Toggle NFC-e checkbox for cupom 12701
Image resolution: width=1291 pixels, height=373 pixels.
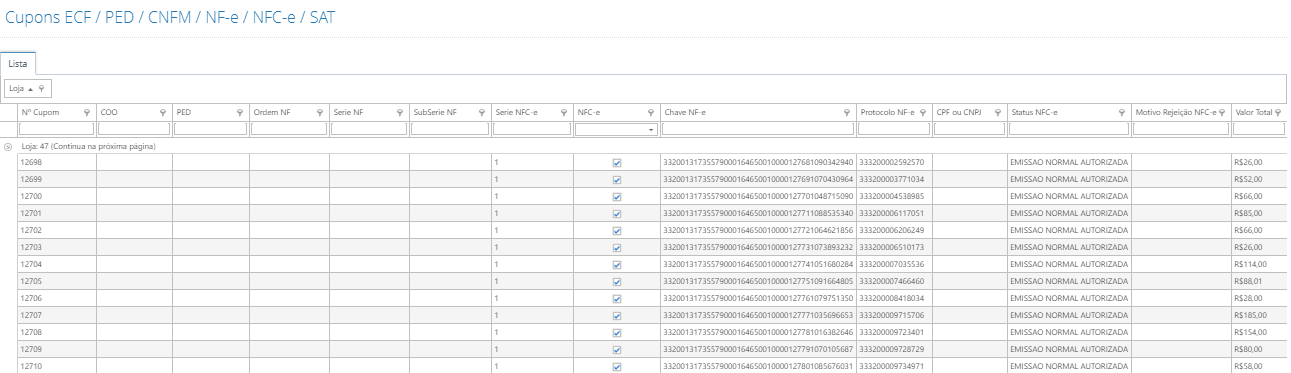point(616,214)
